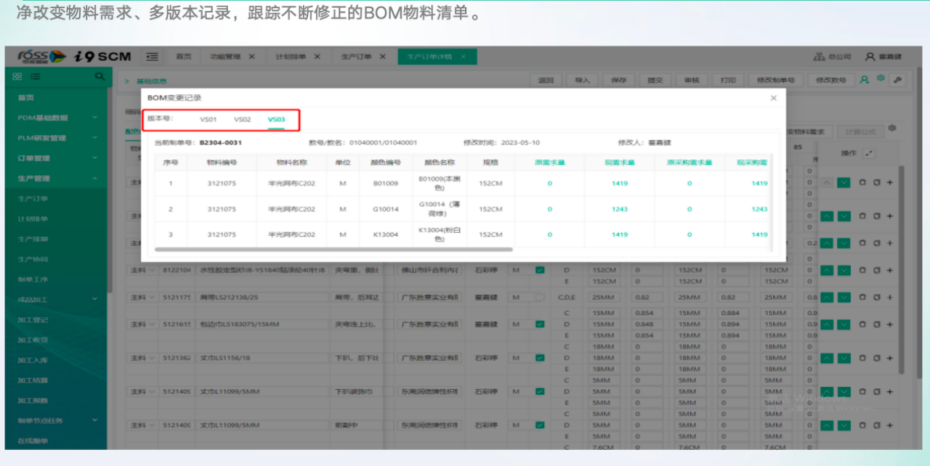This screenshot has height=466, width=930.
Task: Click the 导入 button
Action: click(x=582, y=80)
